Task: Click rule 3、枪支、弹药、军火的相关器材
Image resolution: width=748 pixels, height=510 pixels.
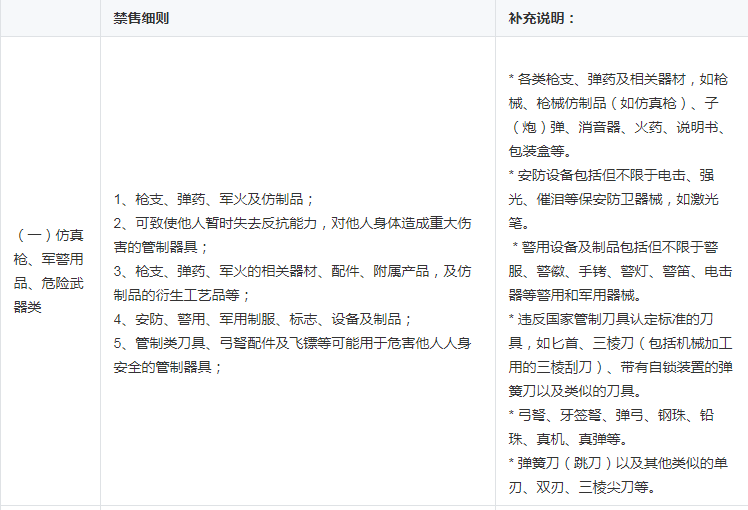Action: [x=292, y=283]
